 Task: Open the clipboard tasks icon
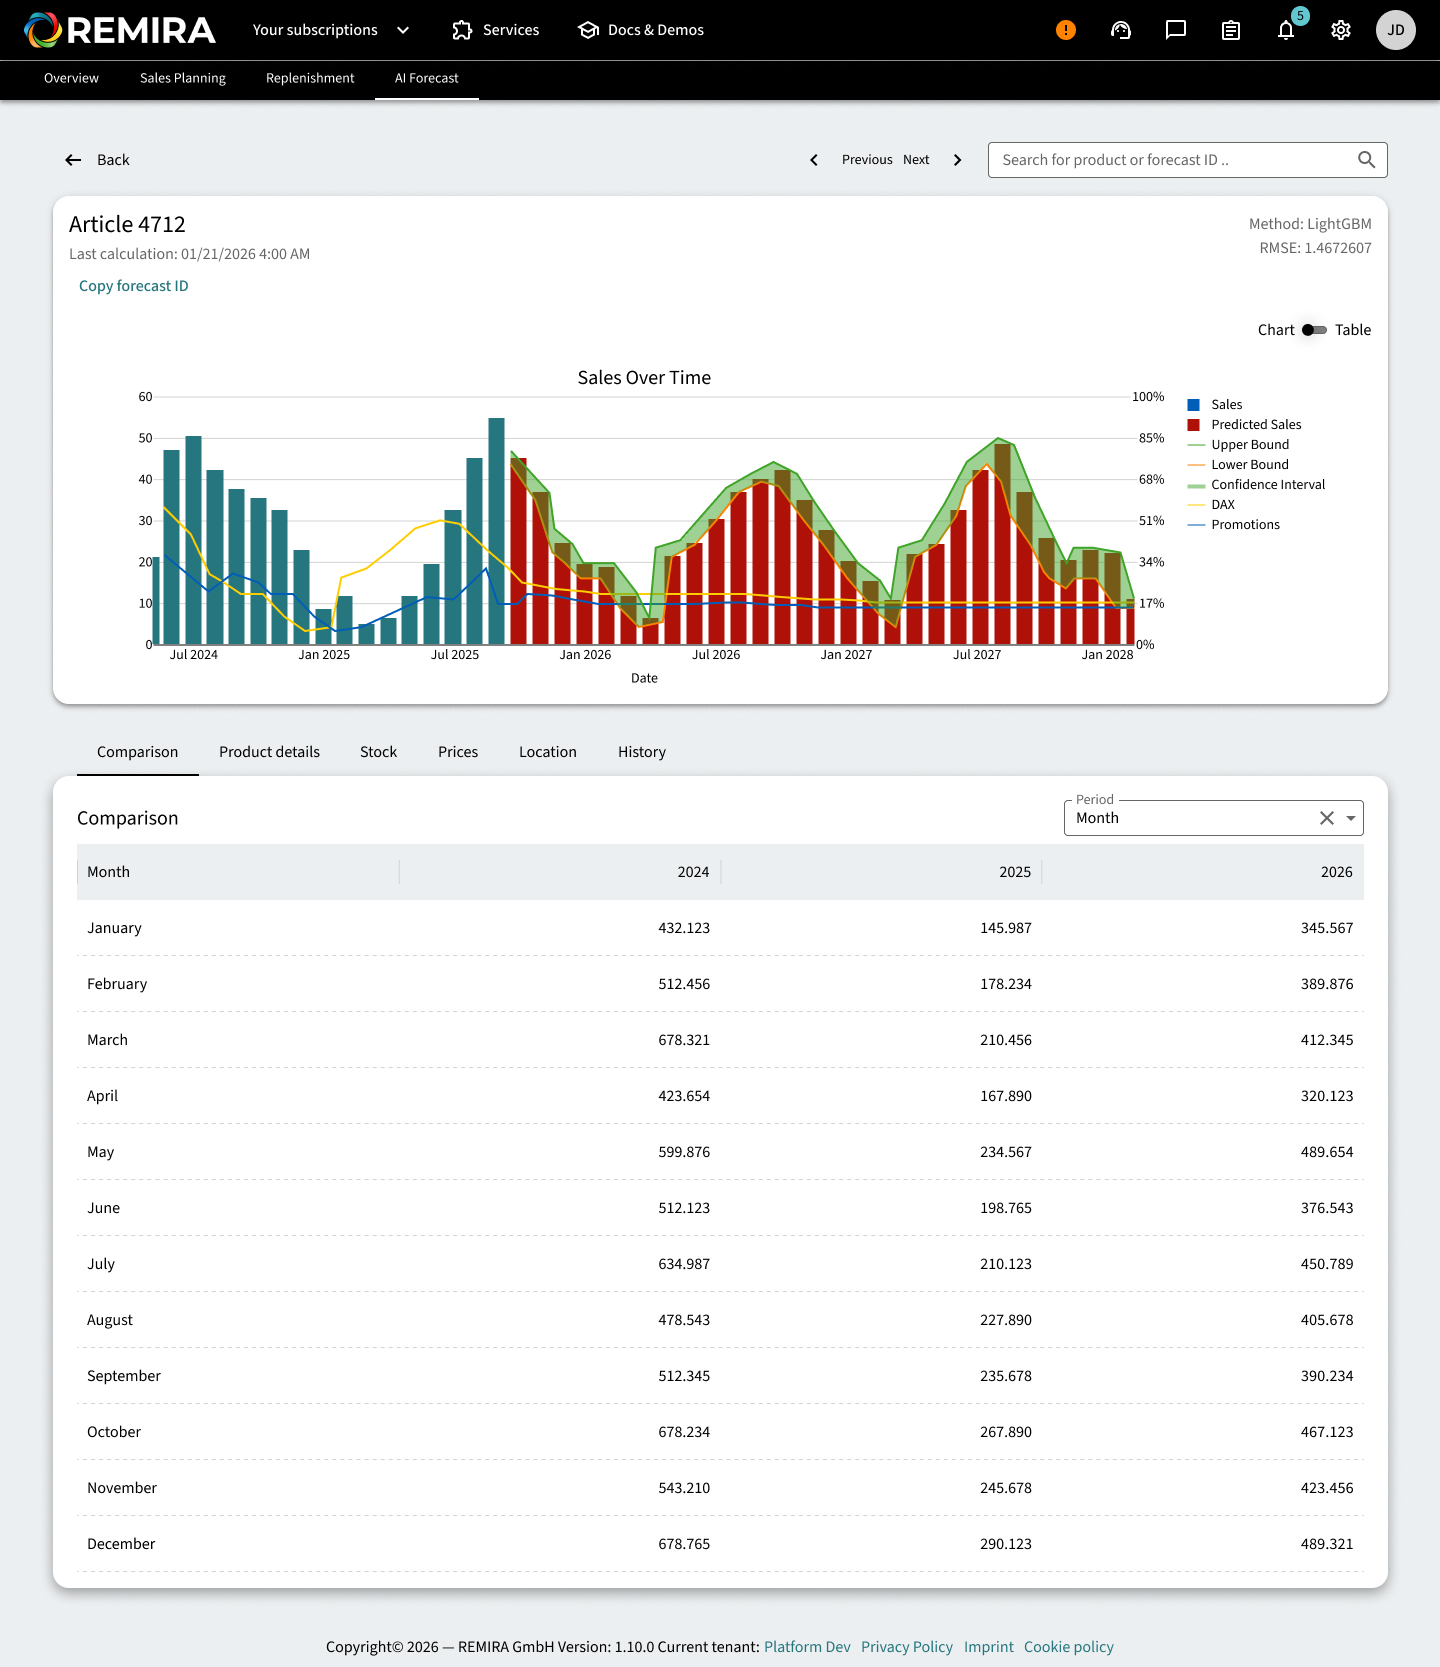[1231, 30]
